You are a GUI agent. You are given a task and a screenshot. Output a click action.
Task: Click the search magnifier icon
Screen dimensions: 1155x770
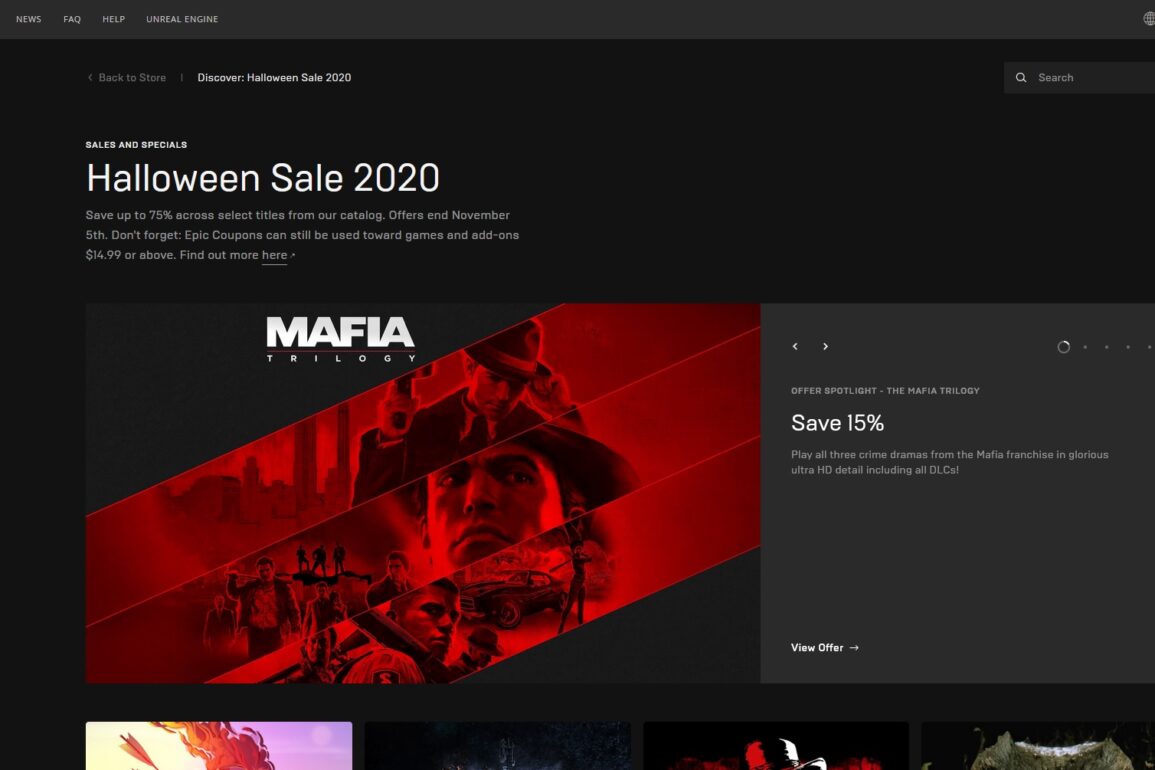(1021, 77)
